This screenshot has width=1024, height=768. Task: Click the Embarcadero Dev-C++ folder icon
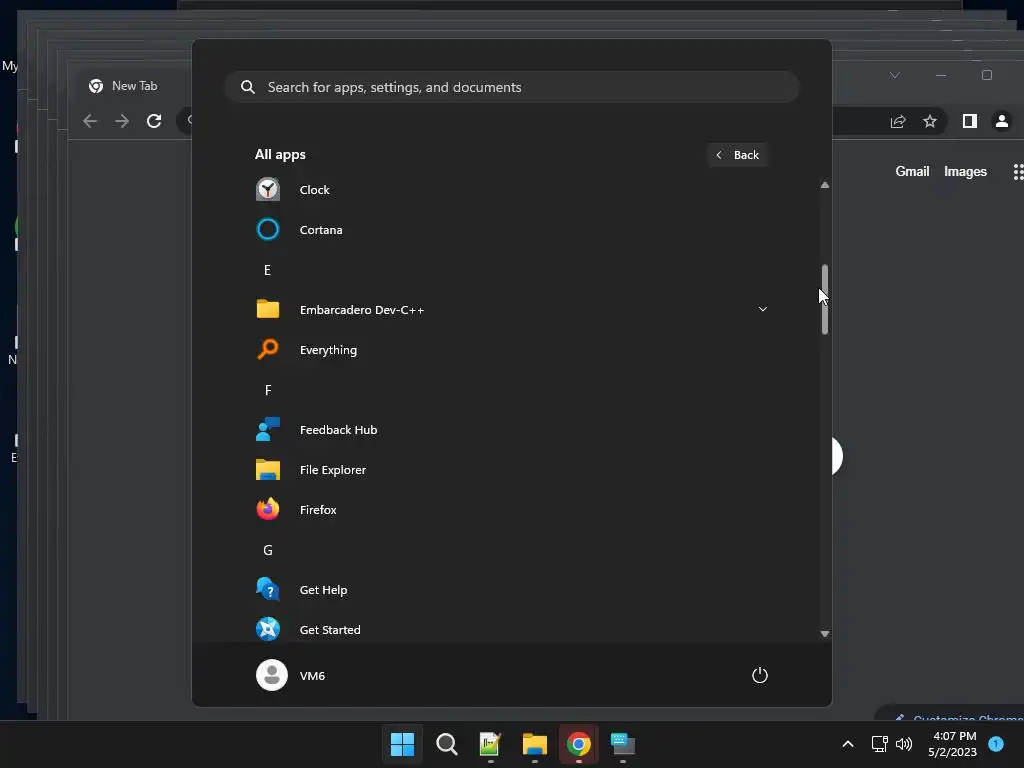268,310
